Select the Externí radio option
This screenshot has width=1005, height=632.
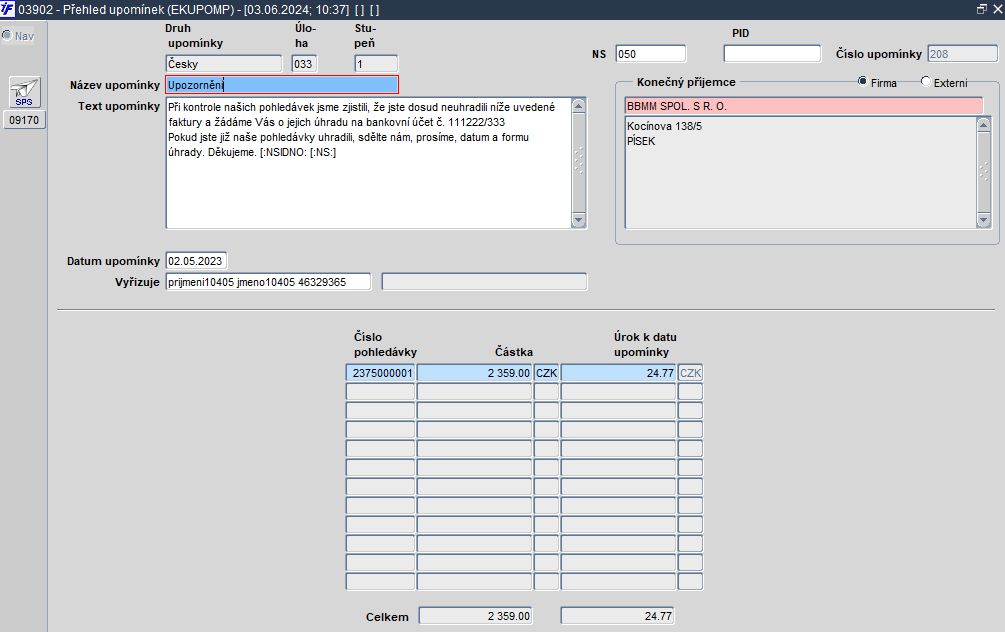tap(926, 81)
